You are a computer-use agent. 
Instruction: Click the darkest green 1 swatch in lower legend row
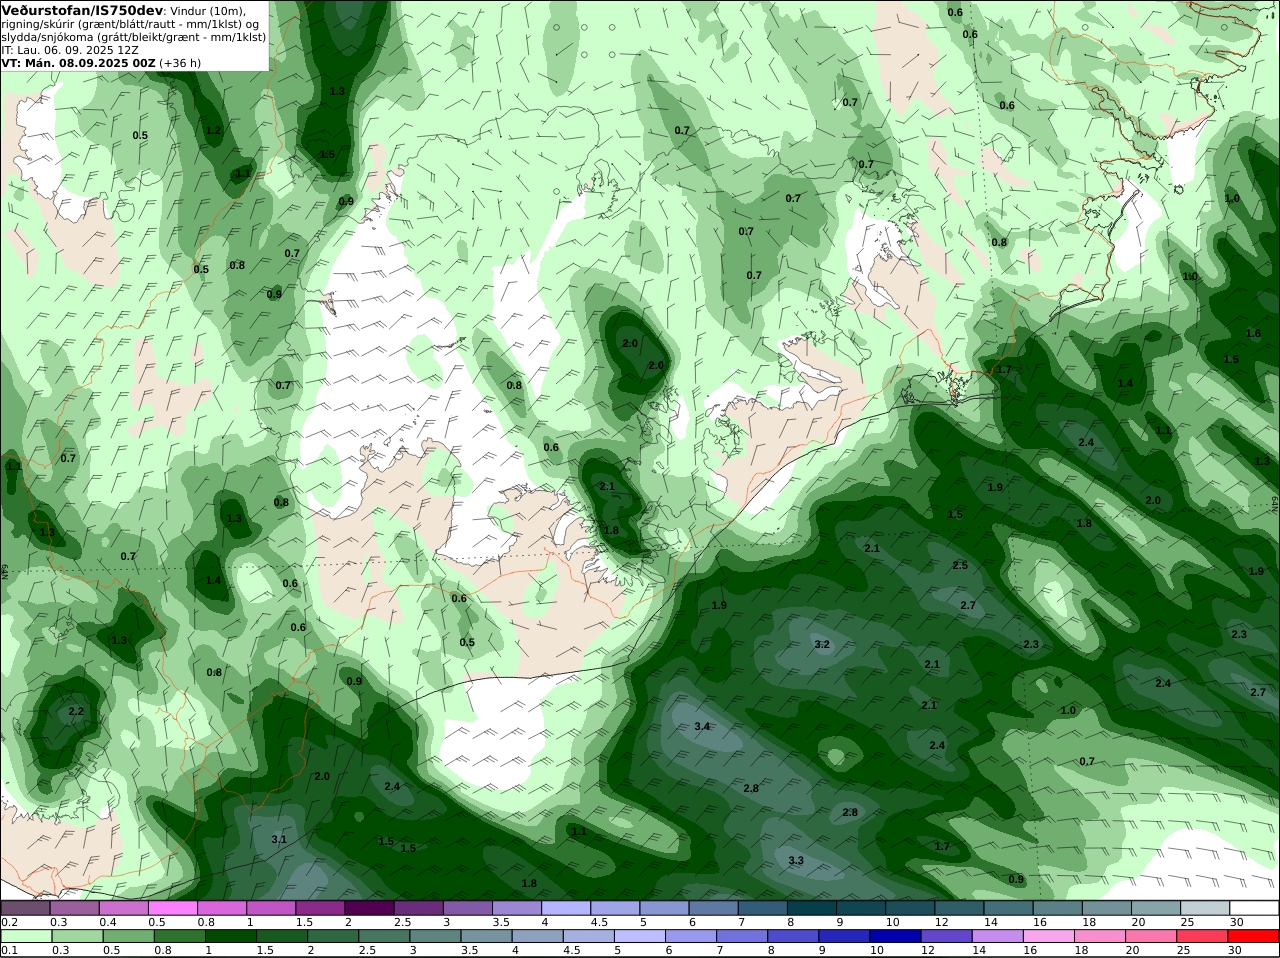tap(230, 936)
